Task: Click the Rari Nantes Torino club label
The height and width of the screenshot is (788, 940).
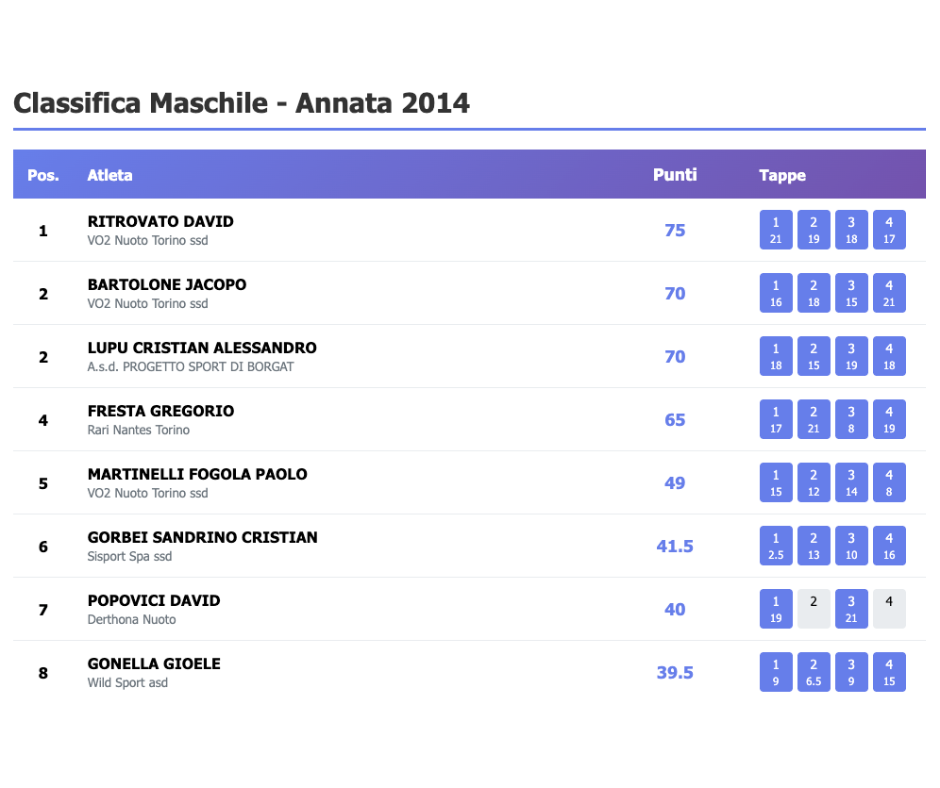Action: [x=138, y=430]
